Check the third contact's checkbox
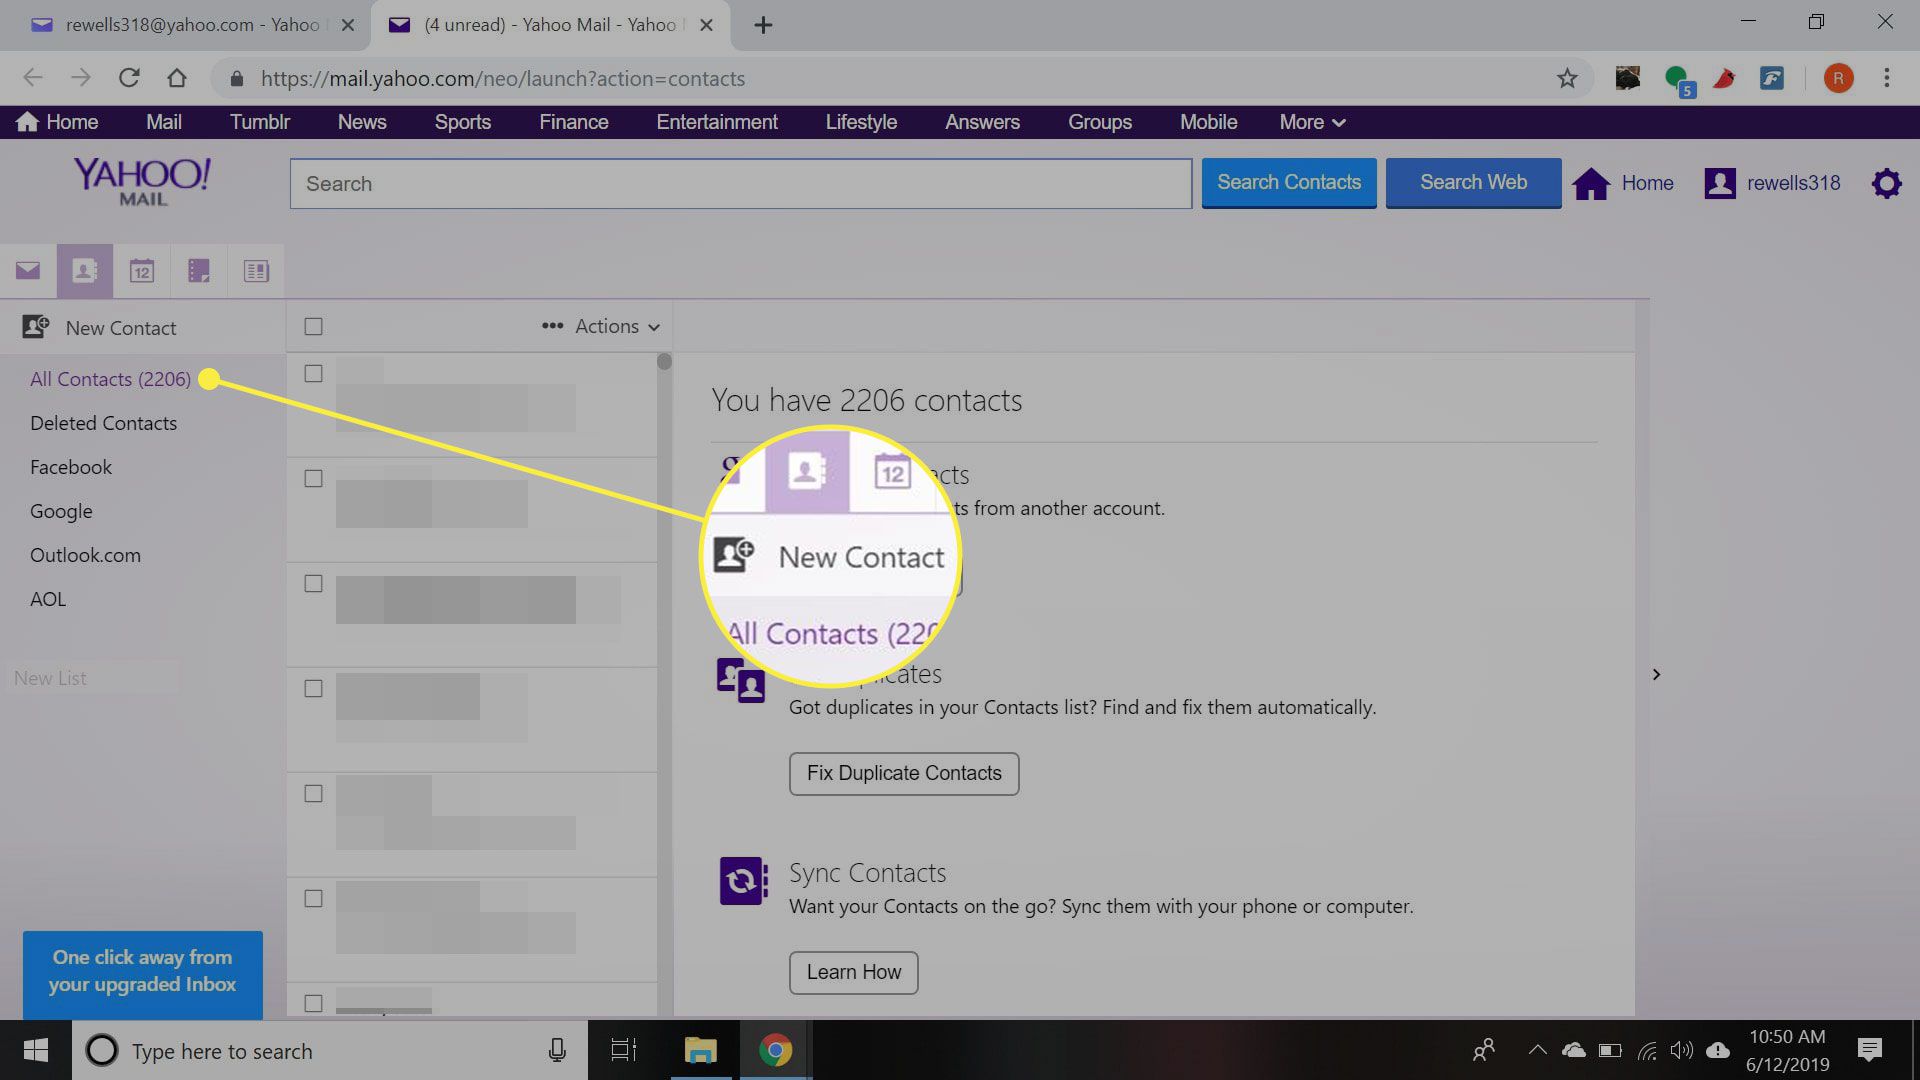Viewport: 1920px width, 1080px height. (313, 583)
